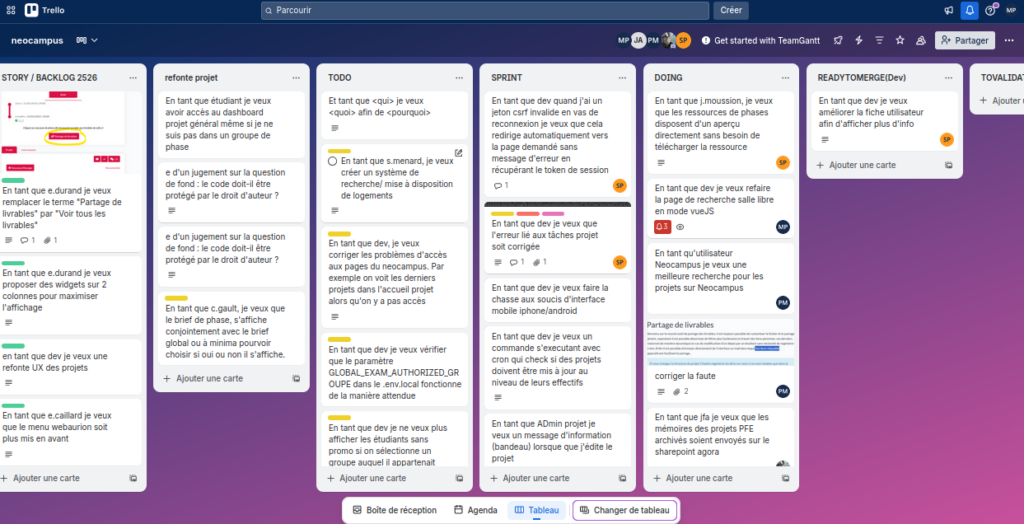
Task: Open the Trello app switcher grid
Action: pyautogui.click(x=10, y=10)
